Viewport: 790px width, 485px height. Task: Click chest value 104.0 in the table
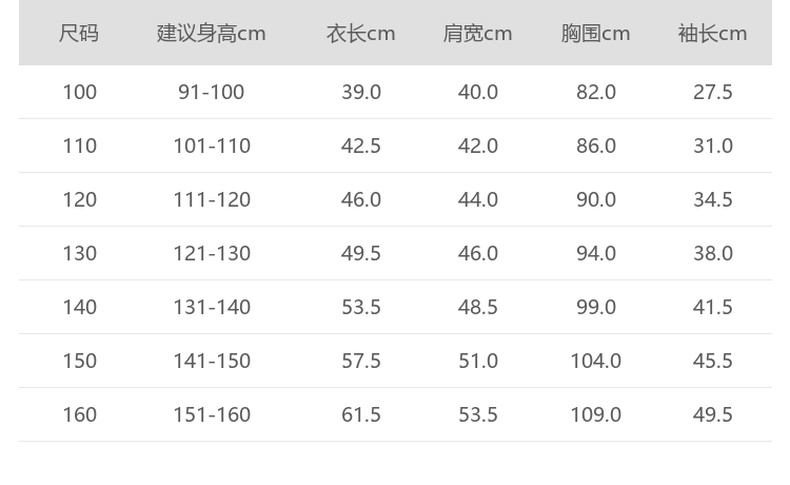596,361
